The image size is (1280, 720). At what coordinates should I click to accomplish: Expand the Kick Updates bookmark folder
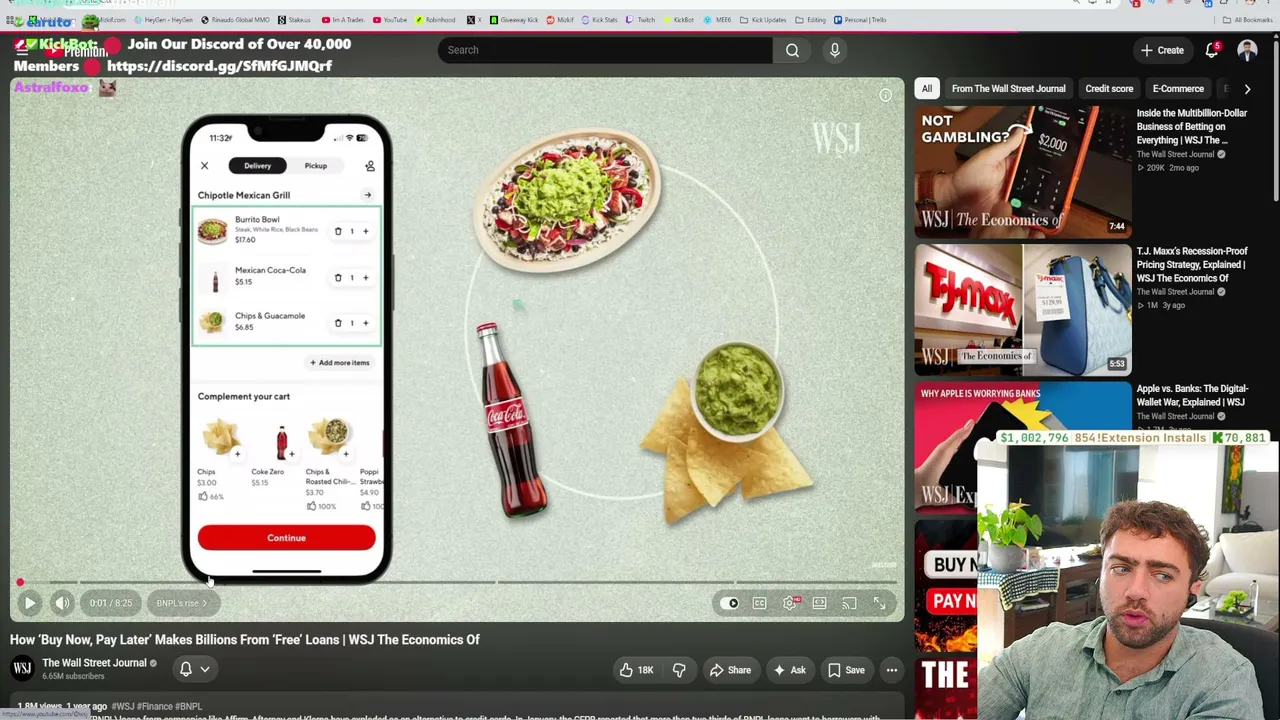[x=763, y=20]
